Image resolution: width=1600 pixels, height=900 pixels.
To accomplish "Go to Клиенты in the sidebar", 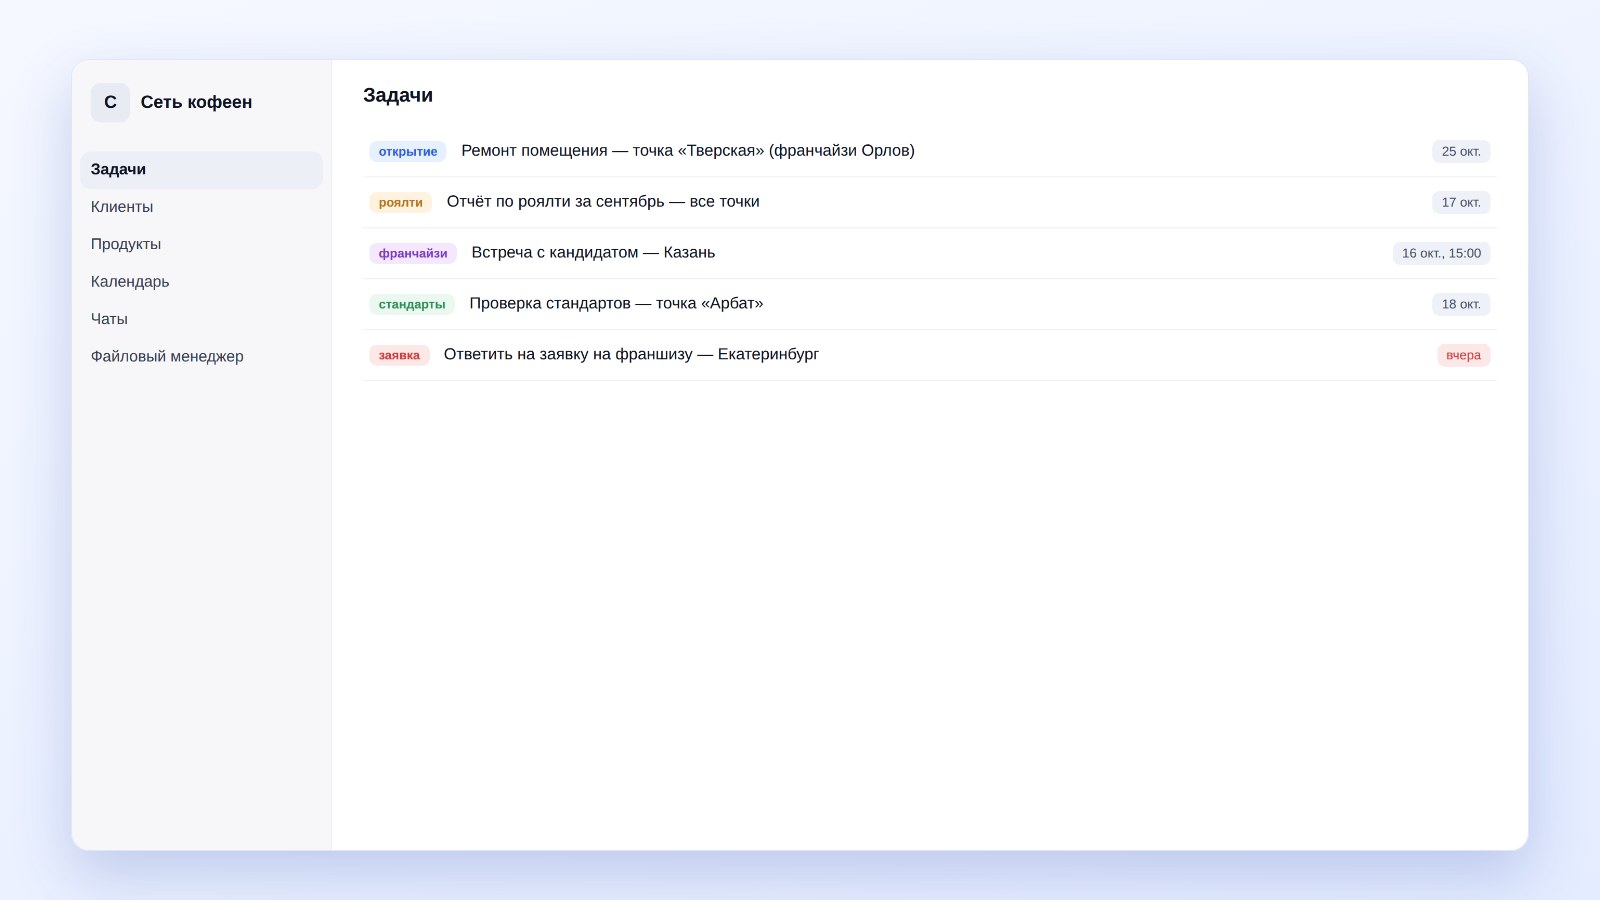I will click(201, 207).
